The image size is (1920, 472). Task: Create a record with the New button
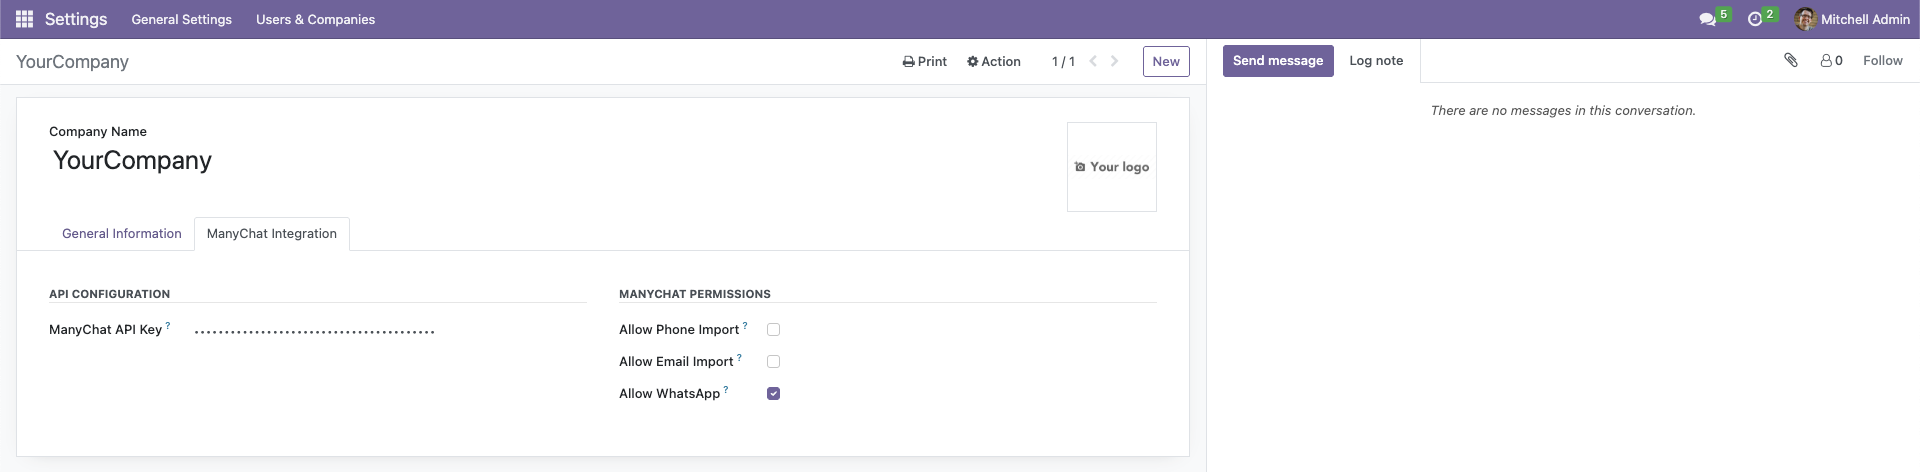click(1166, 61)
